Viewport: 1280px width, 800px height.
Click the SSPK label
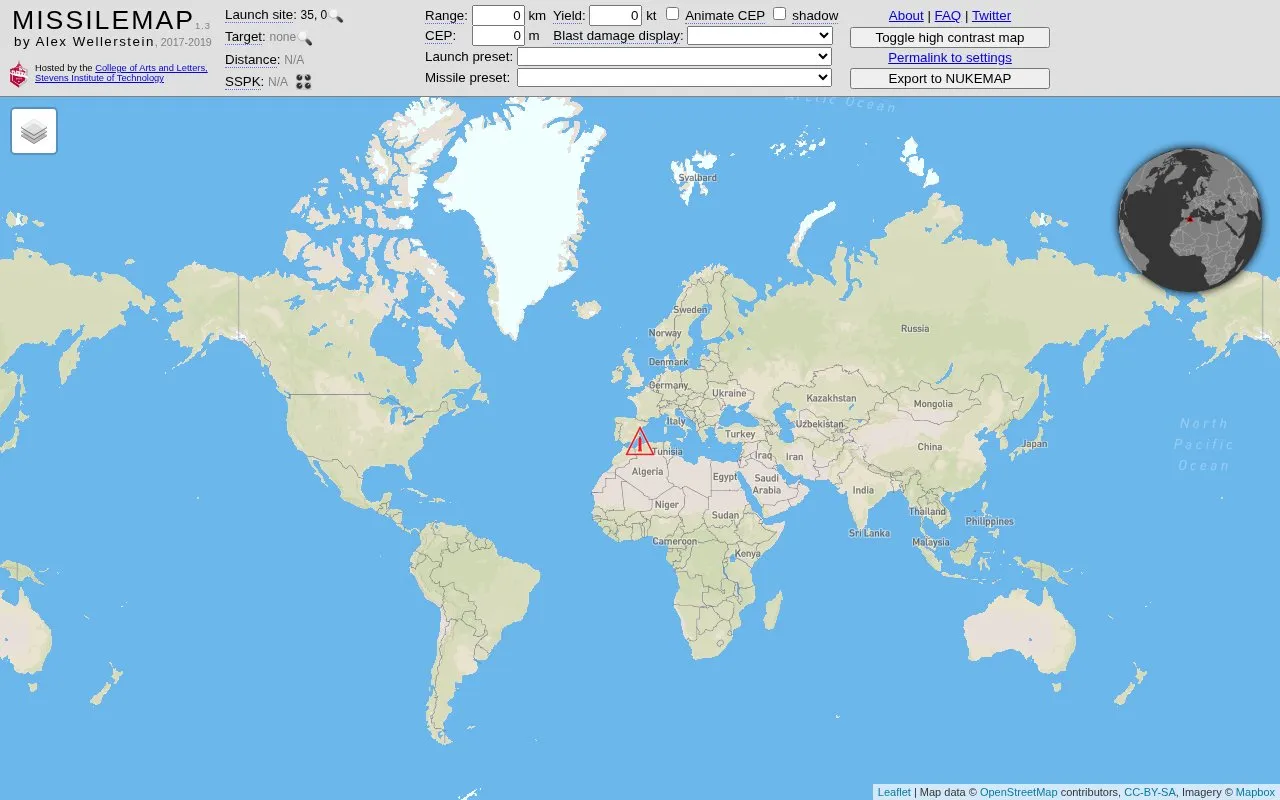click(x=244, y=82)
